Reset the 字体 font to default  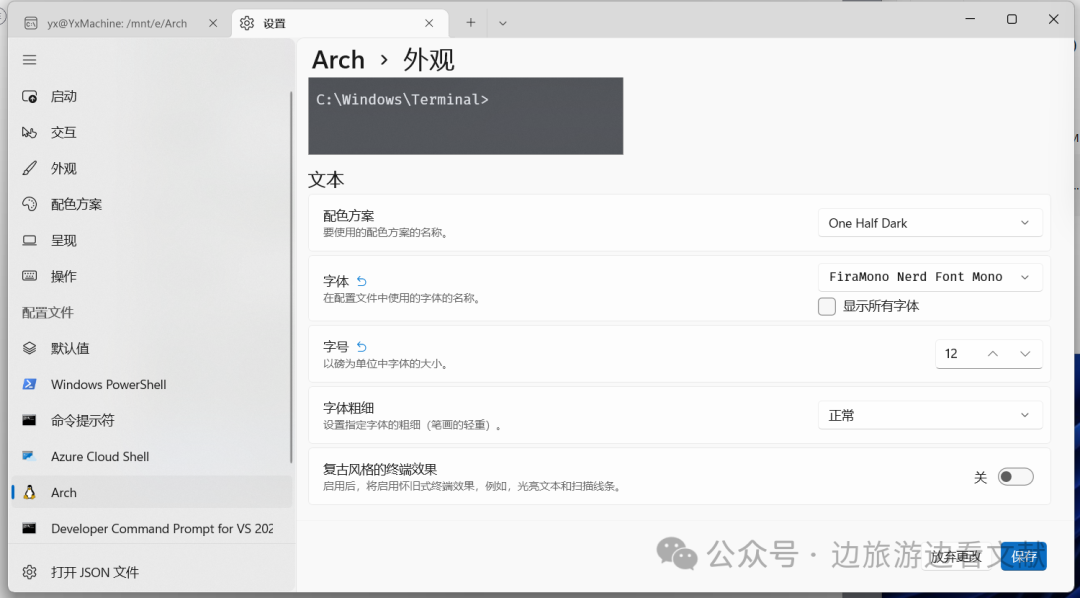click(x=362, y=281)
